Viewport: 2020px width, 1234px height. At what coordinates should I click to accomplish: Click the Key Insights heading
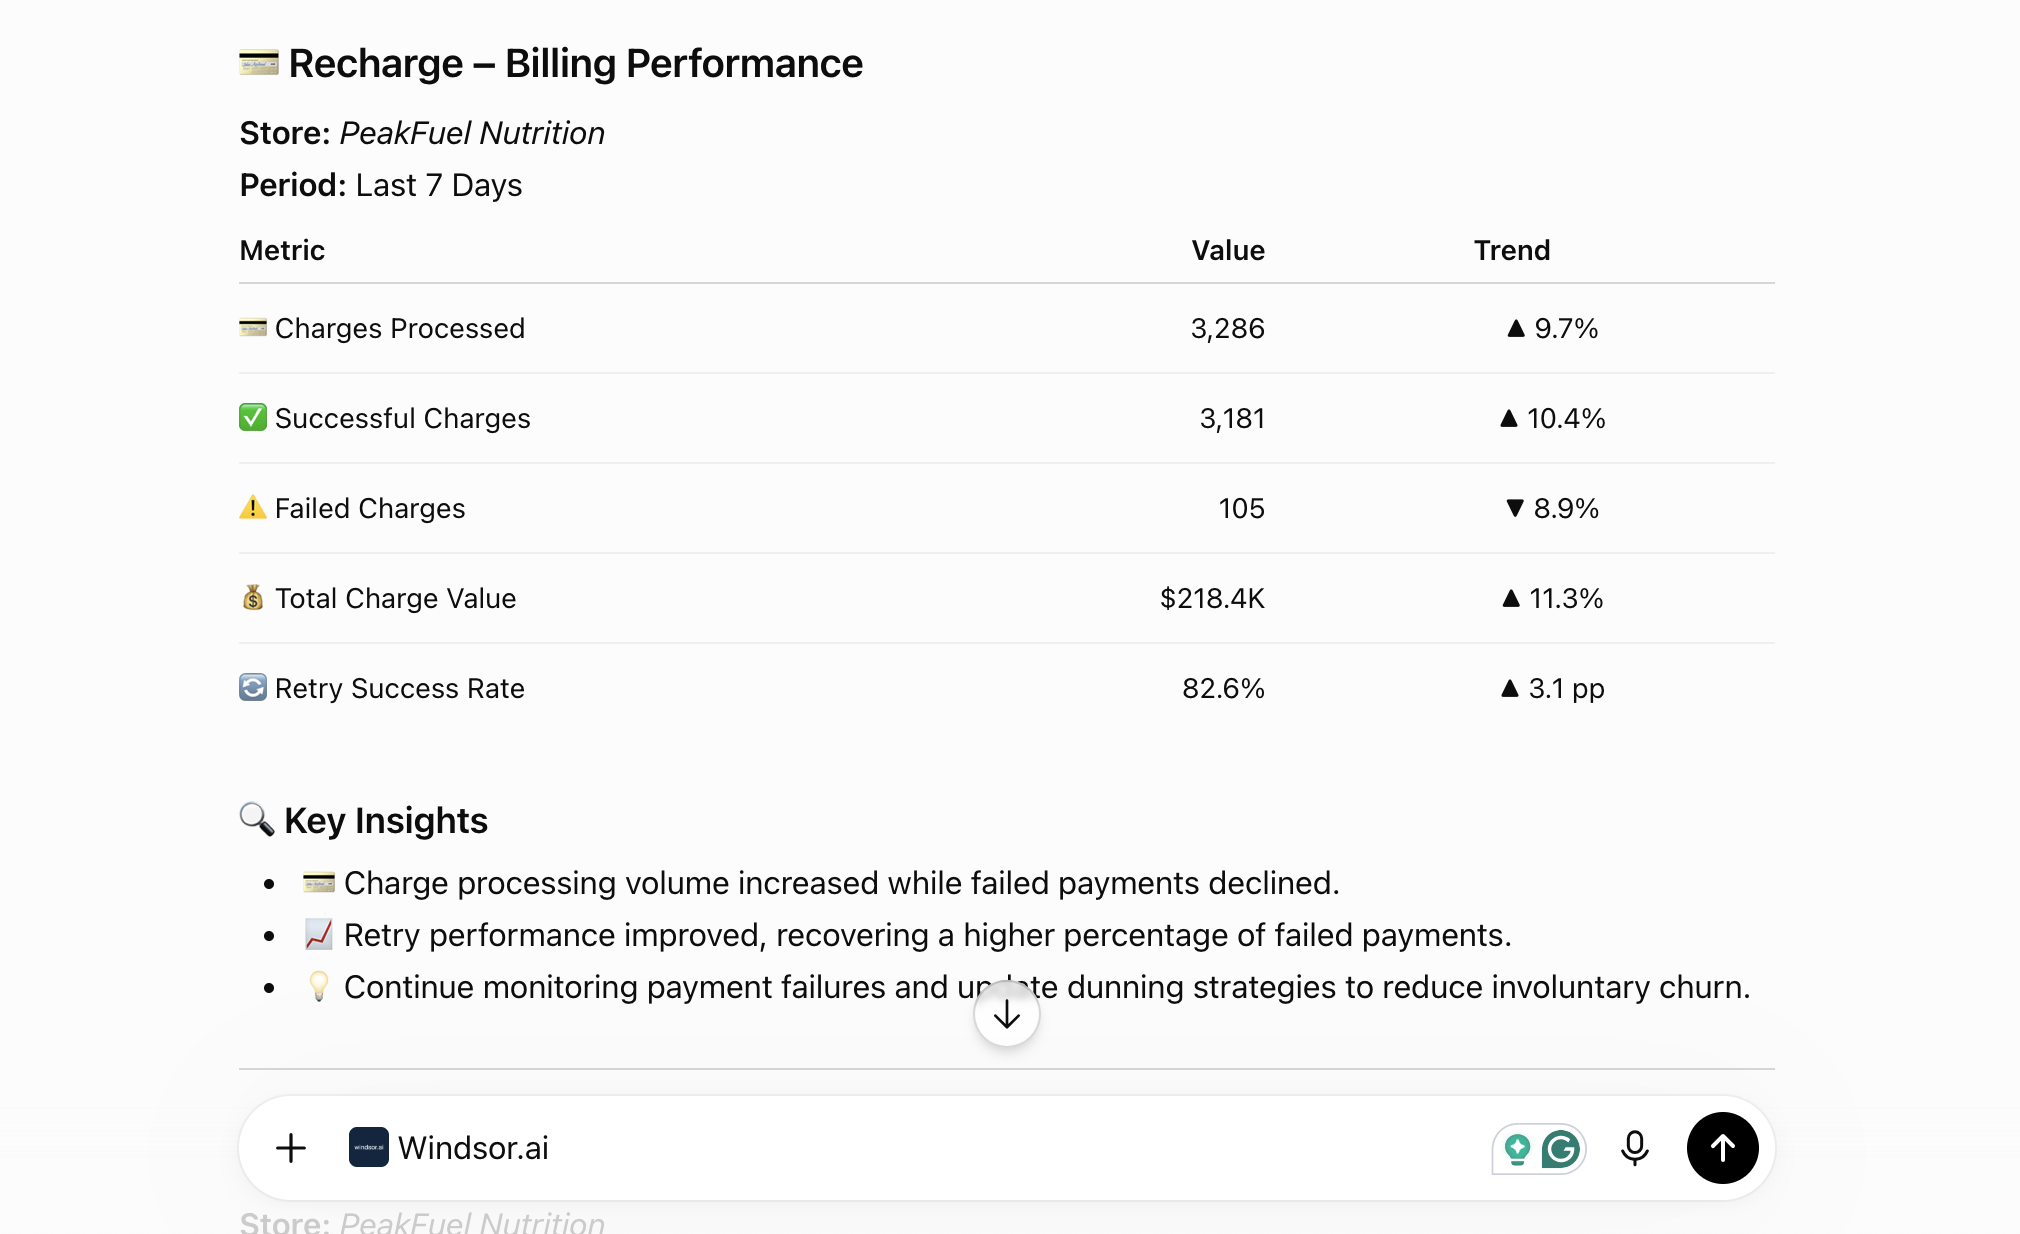[386, 821]
